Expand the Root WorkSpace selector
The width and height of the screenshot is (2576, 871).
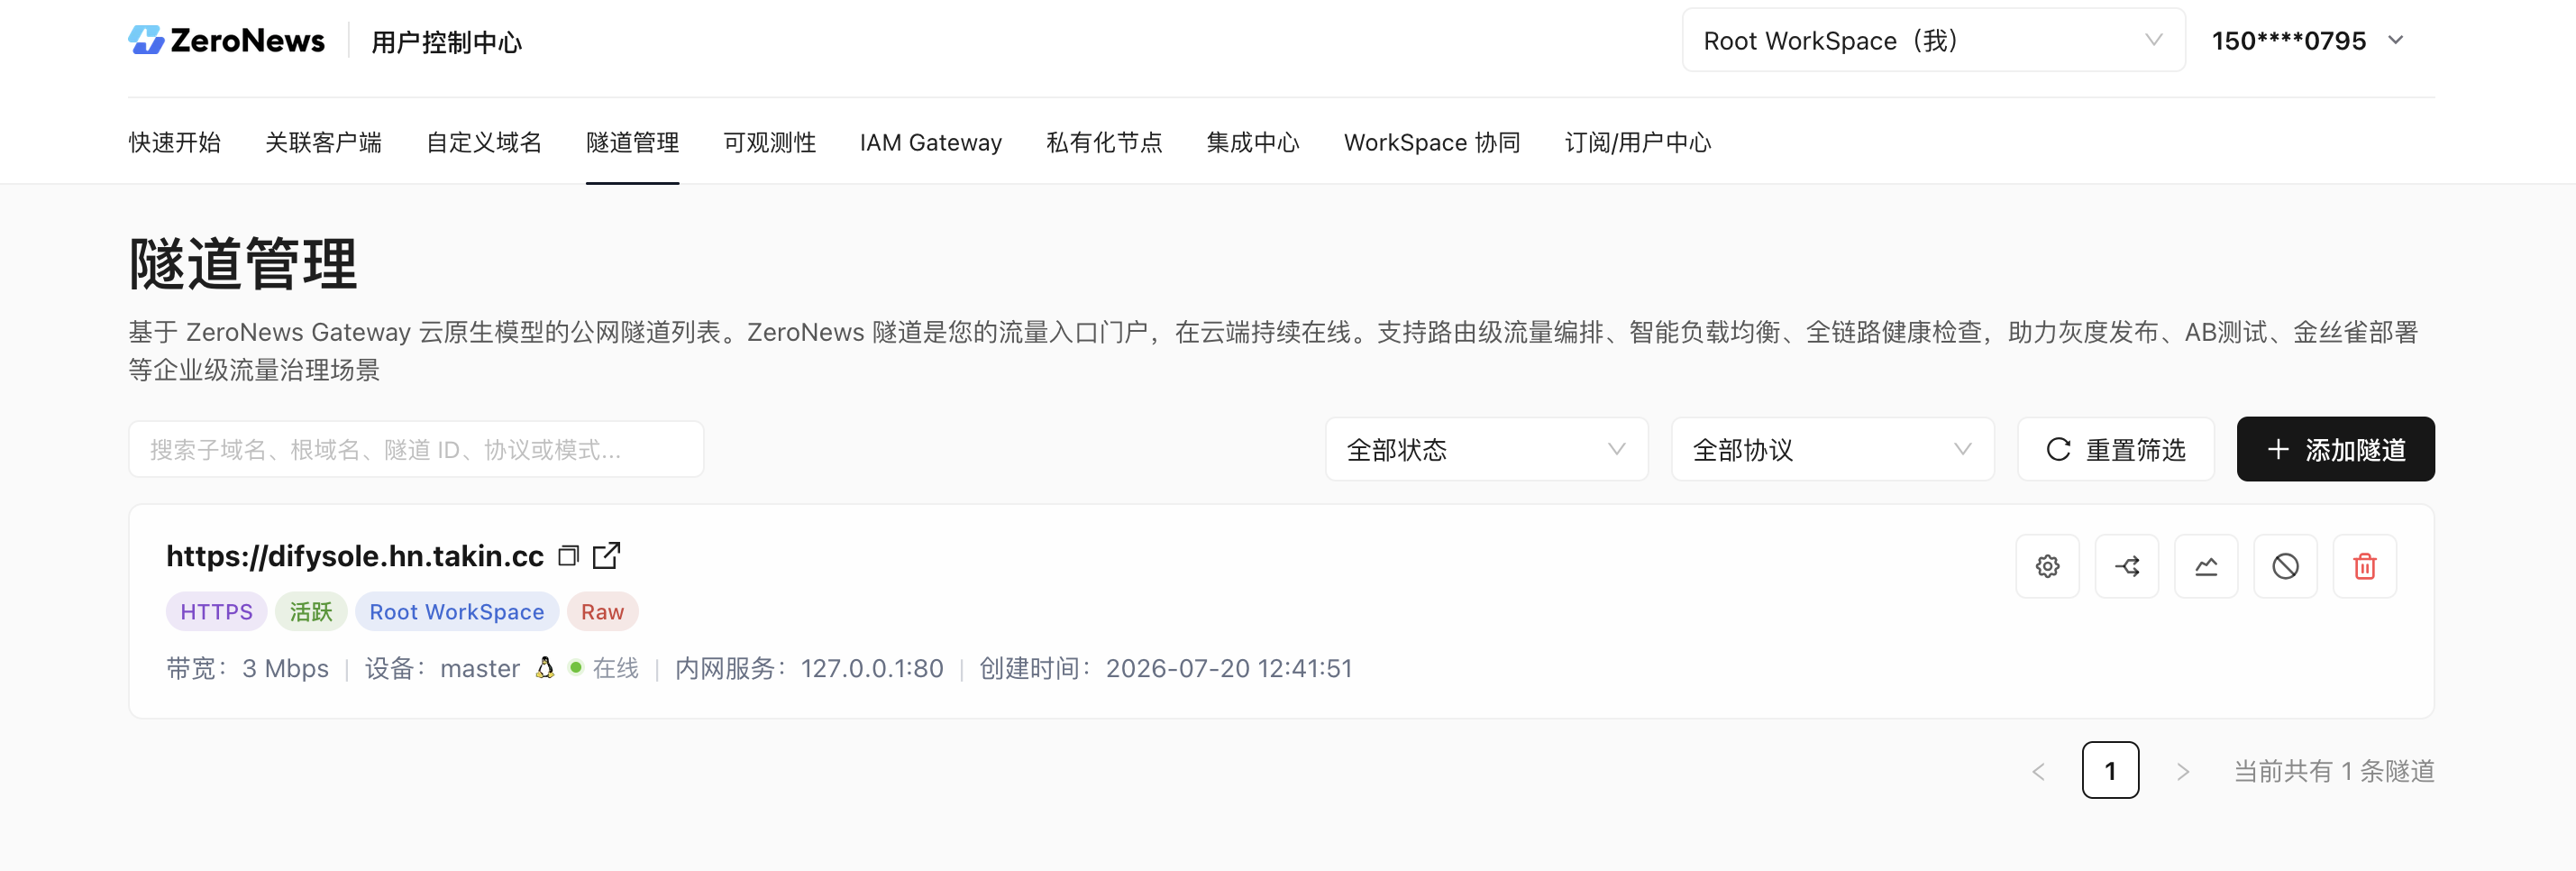coord(1933,40)
